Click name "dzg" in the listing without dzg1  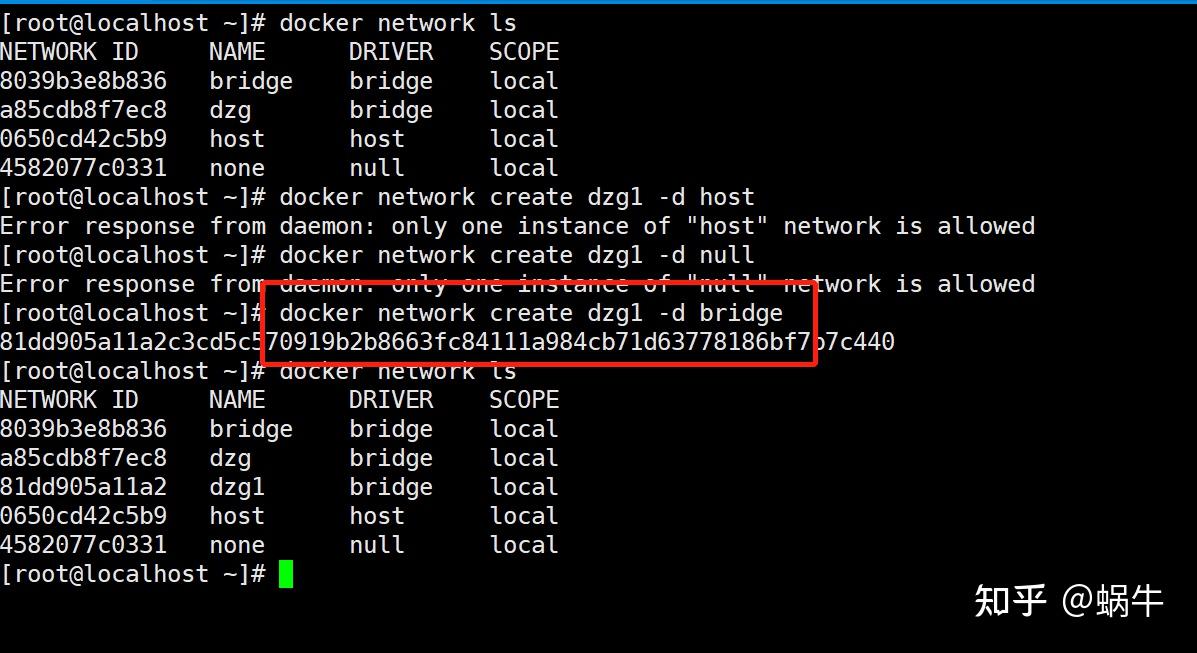(x=230, y=112)
